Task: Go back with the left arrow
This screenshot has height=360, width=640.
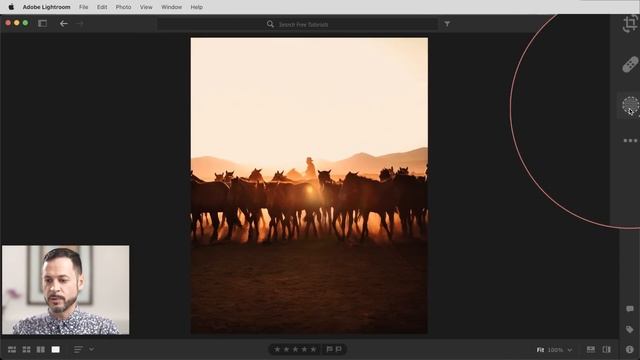Action: tap(64, 24)
